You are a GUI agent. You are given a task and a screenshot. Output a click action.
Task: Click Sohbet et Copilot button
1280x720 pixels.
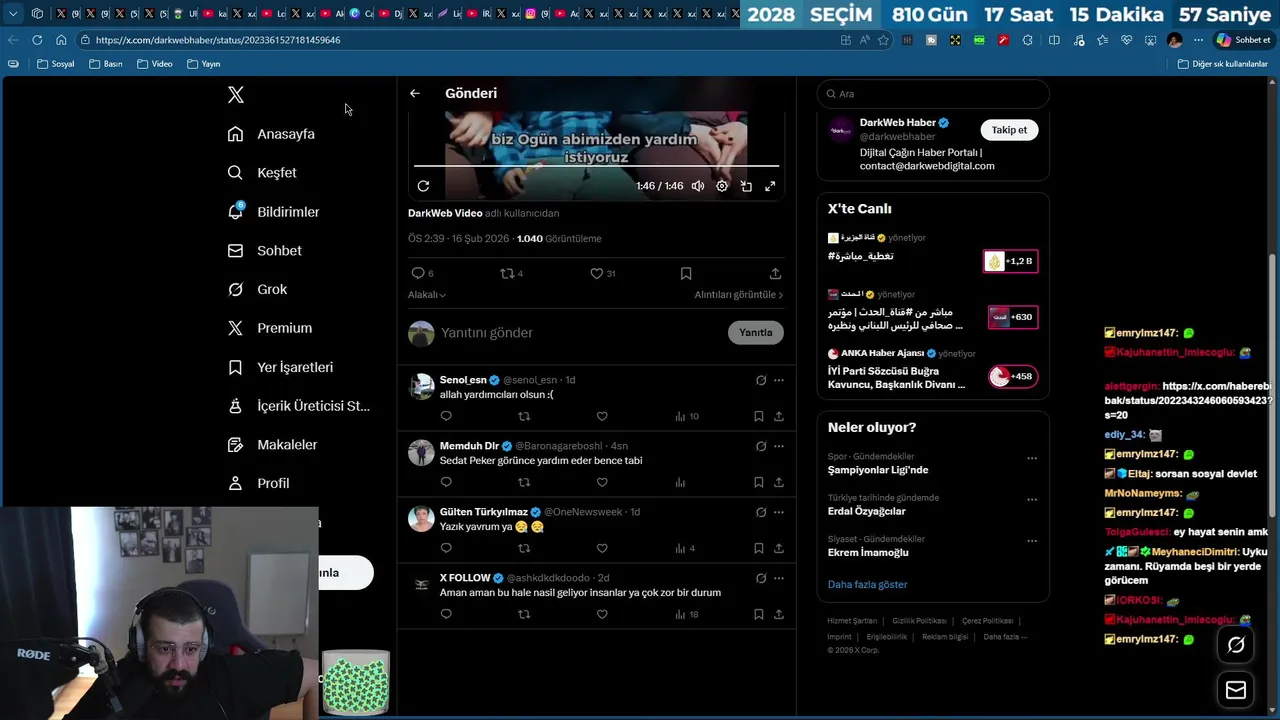(x=1243, y=40)
